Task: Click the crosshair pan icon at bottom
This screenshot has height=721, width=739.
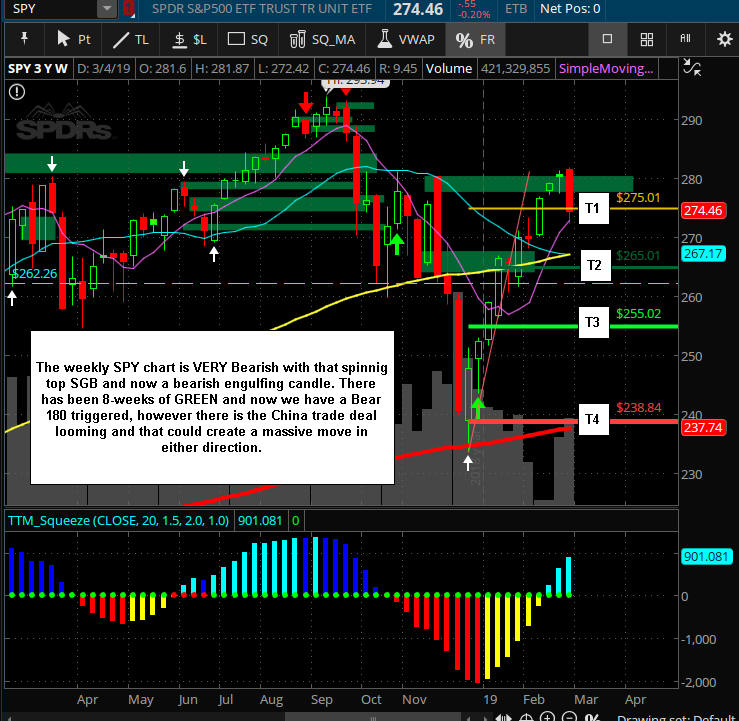Action: [x=526, y=717]
